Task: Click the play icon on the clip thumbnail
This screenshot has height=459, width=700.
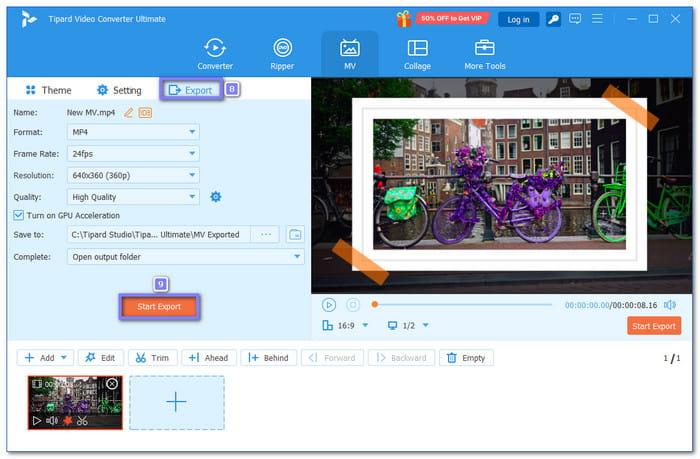Action: 37,421
